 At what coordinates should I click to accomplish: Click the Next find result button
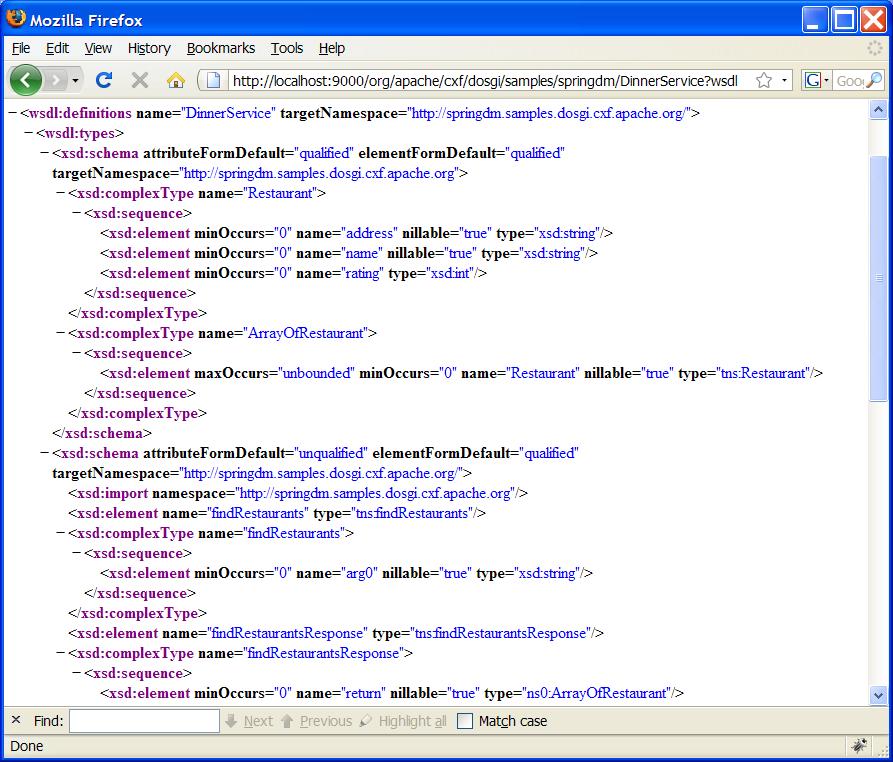(249, 721)
